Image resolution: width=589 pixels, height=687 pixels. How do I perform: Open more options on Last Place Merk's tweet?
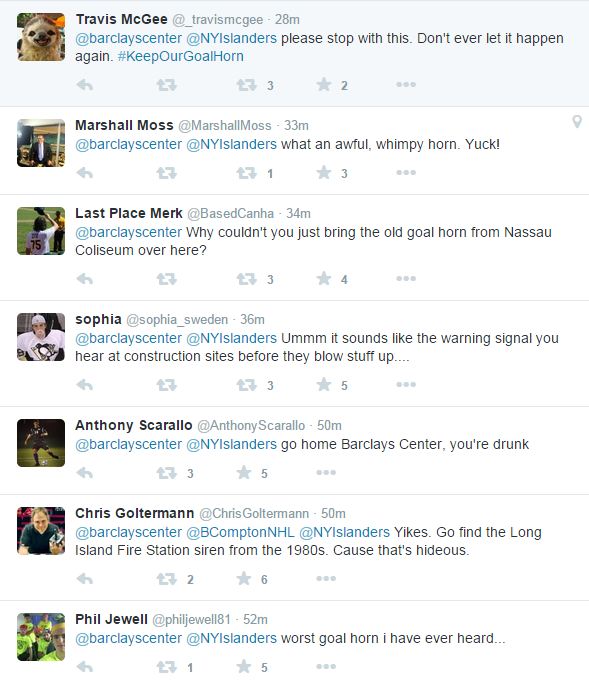(x=406, y=278)
